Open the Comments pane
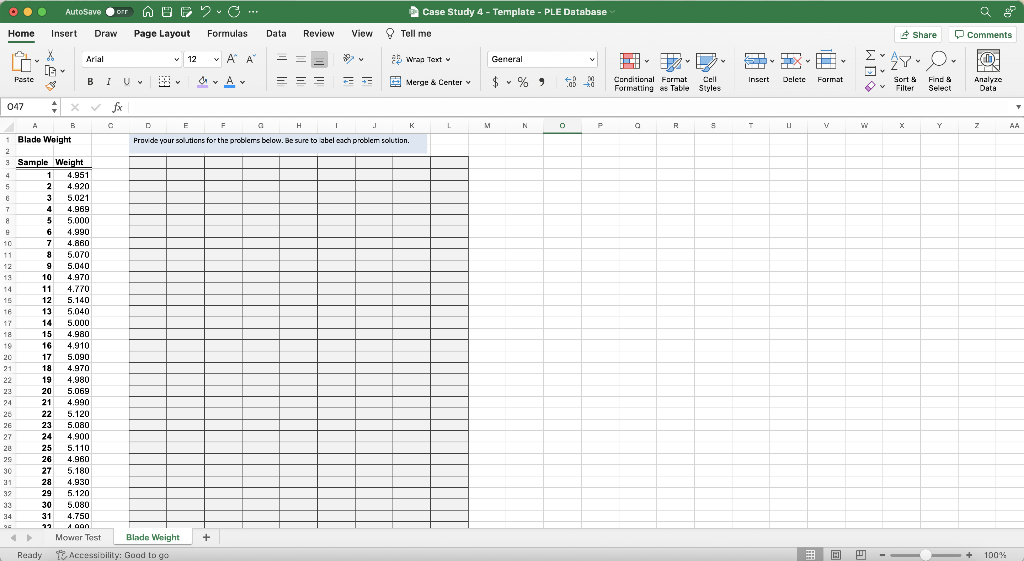The height and width of the screenshot is (561, 1024). pyautogui.click(x=982, y=35)
